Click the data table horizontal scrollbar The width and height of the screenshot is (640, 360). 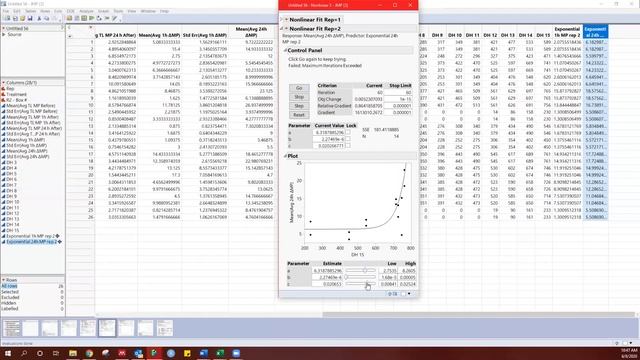[478, 315]
